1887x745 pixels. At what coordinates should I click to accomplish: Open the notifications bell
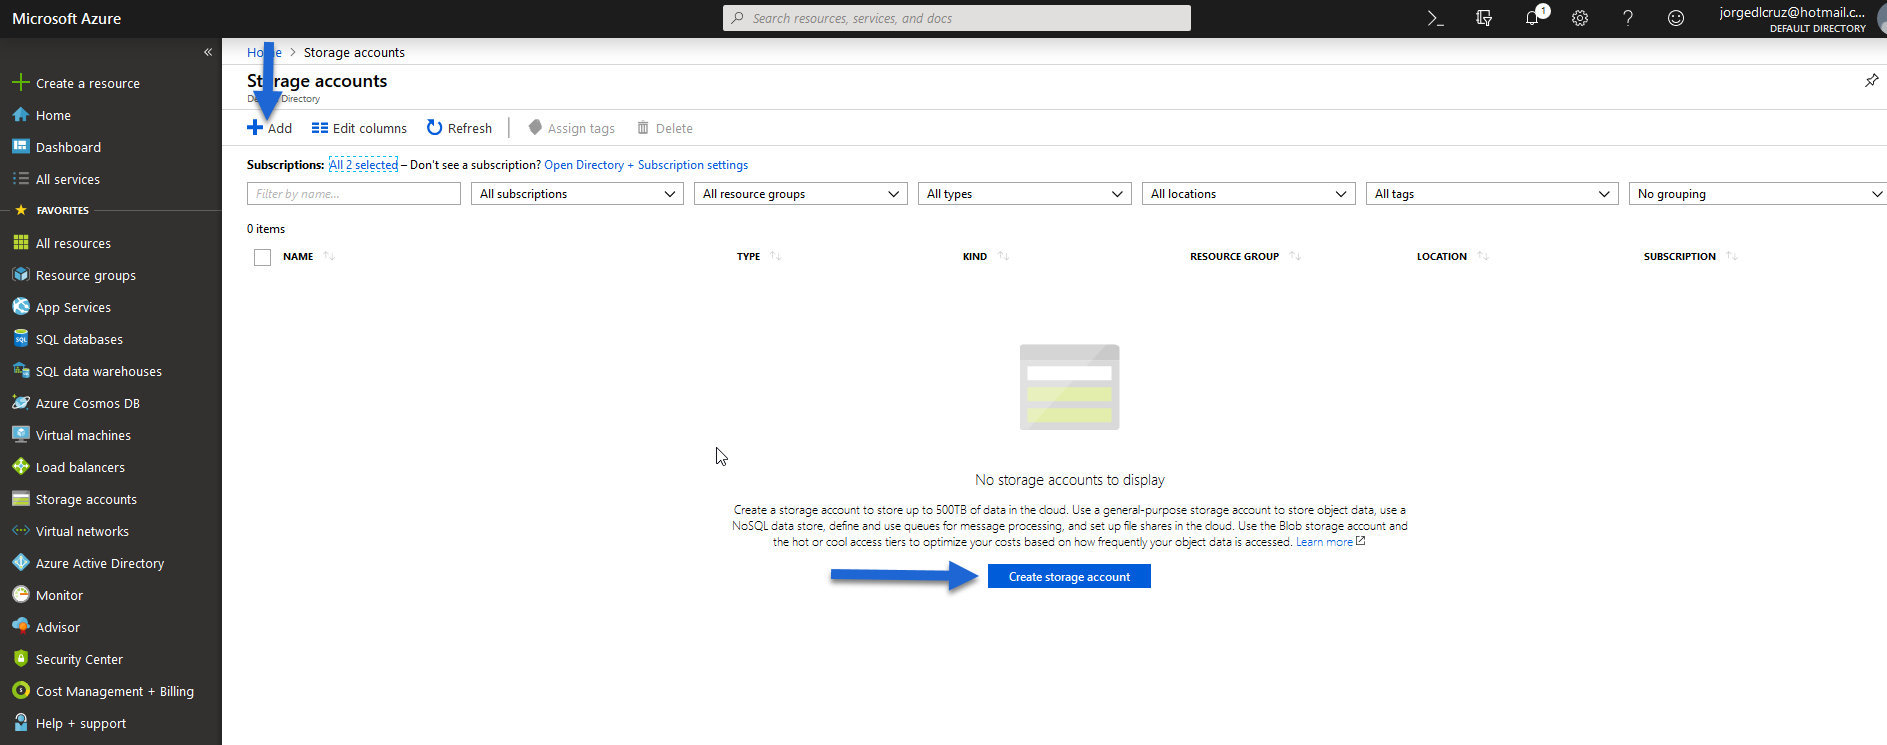(1533, 17)
